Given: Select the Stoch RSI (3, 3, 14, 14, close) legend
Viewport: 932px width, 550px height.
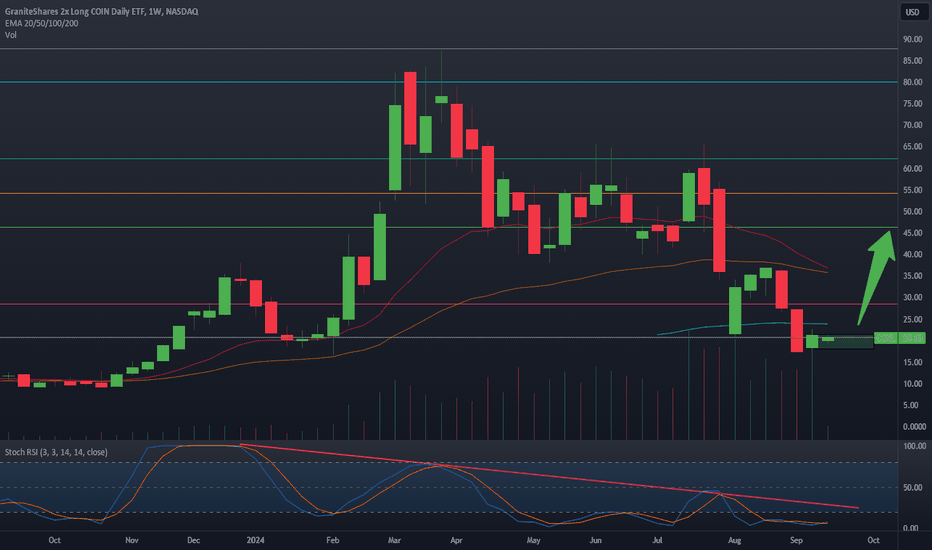Looking at the screenshot, I should [x=56, y=452].
